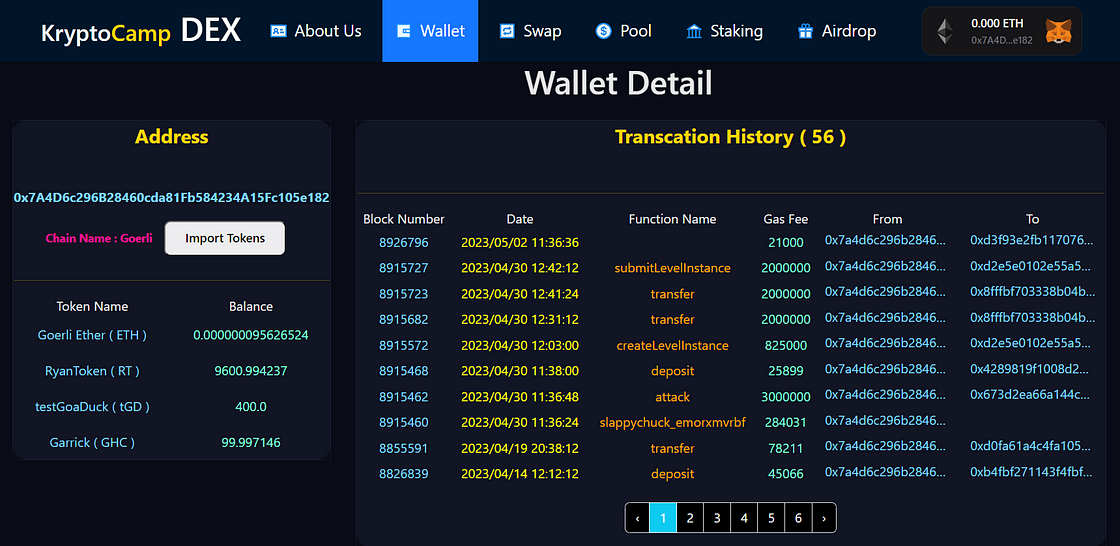Click To address 0xd3f93e2fb117076...
1120x546 pixels.
coord(1031,242)
